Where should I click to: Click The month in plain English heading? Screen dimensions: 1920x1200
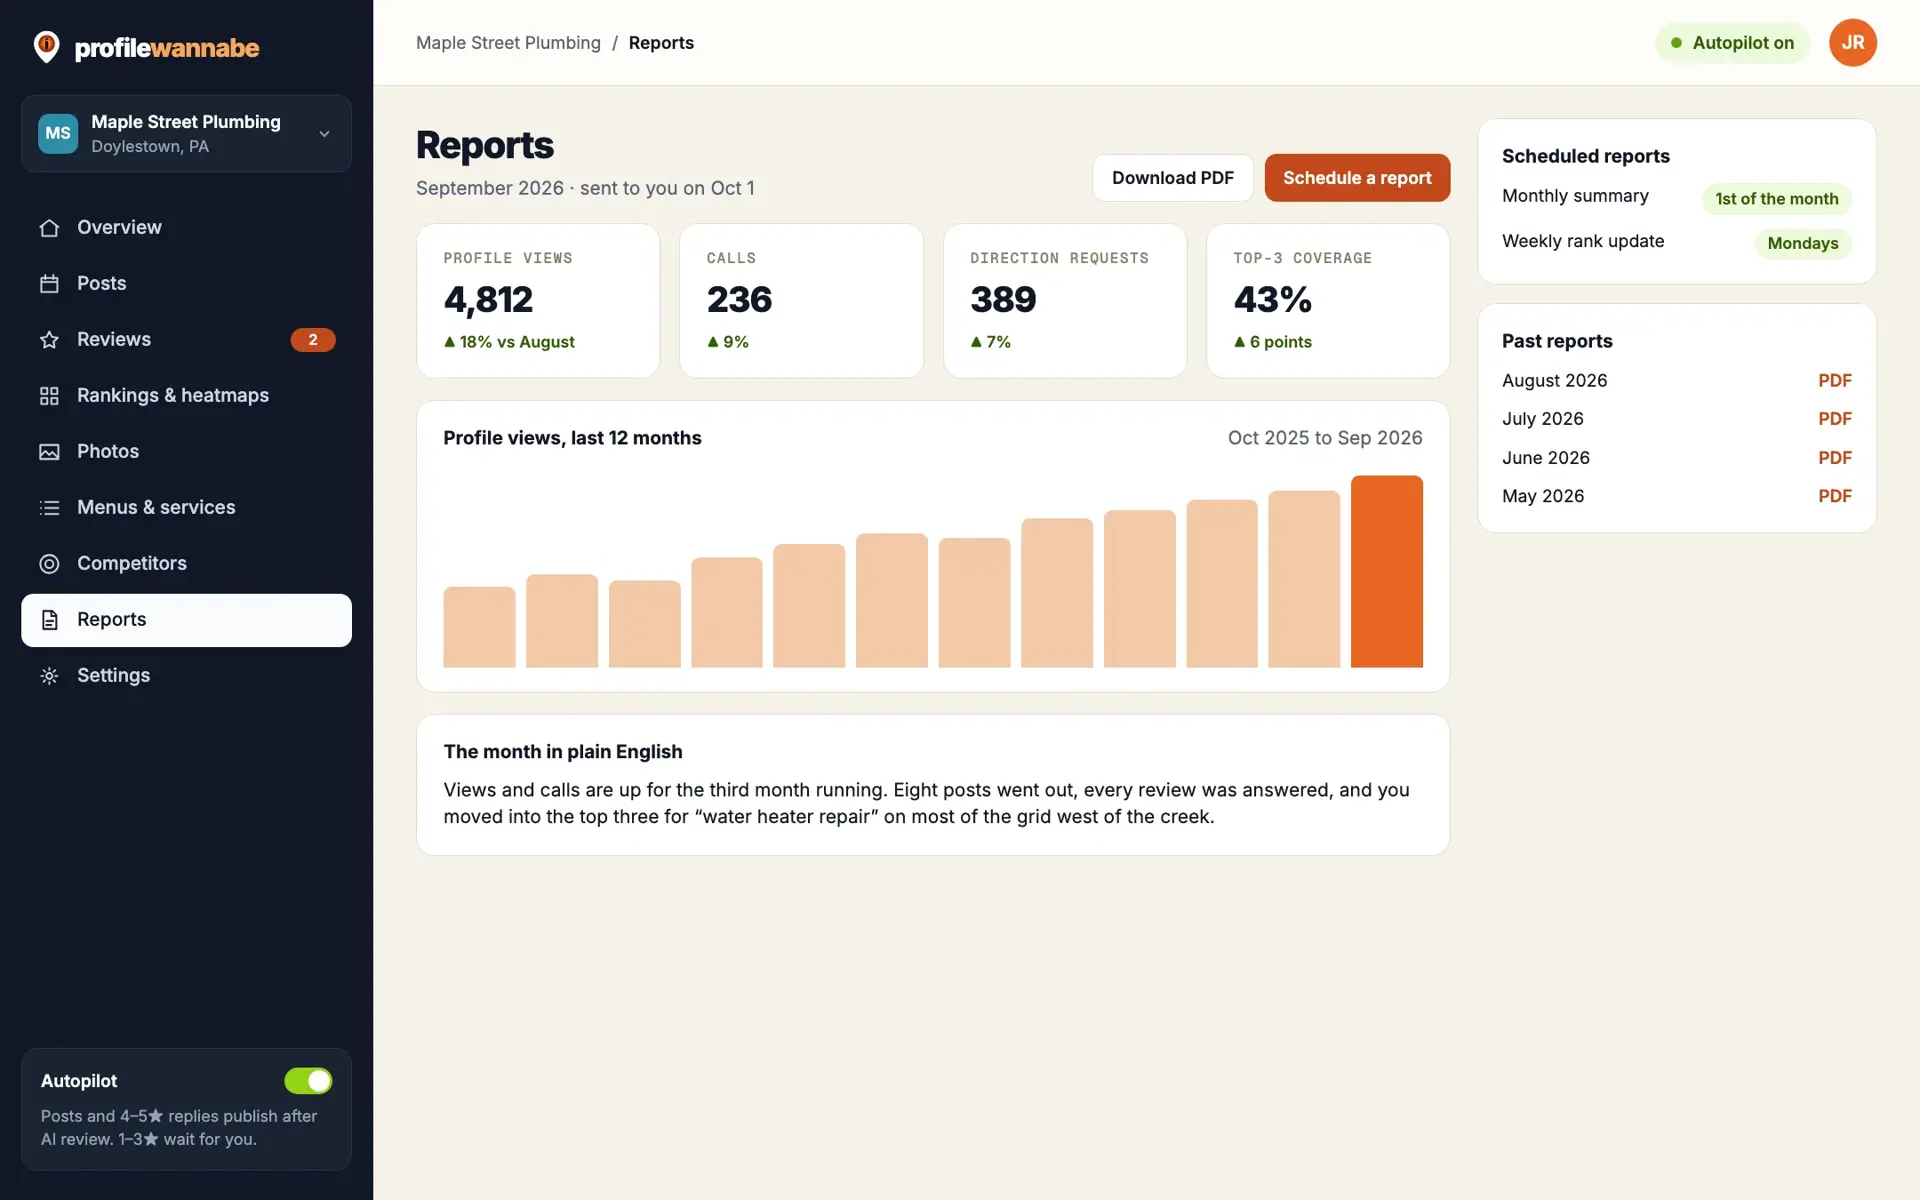(x=563, y=752)
